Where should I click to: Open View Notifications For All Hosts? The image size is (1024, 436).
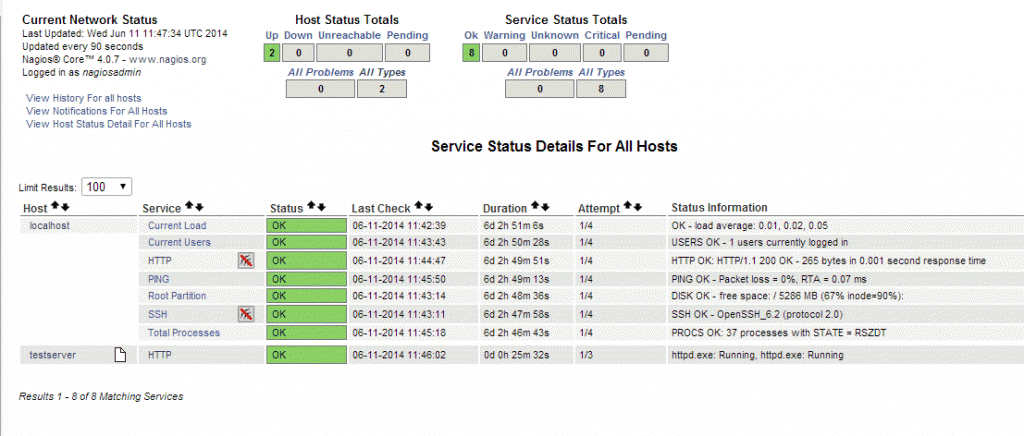coord(97,111)
